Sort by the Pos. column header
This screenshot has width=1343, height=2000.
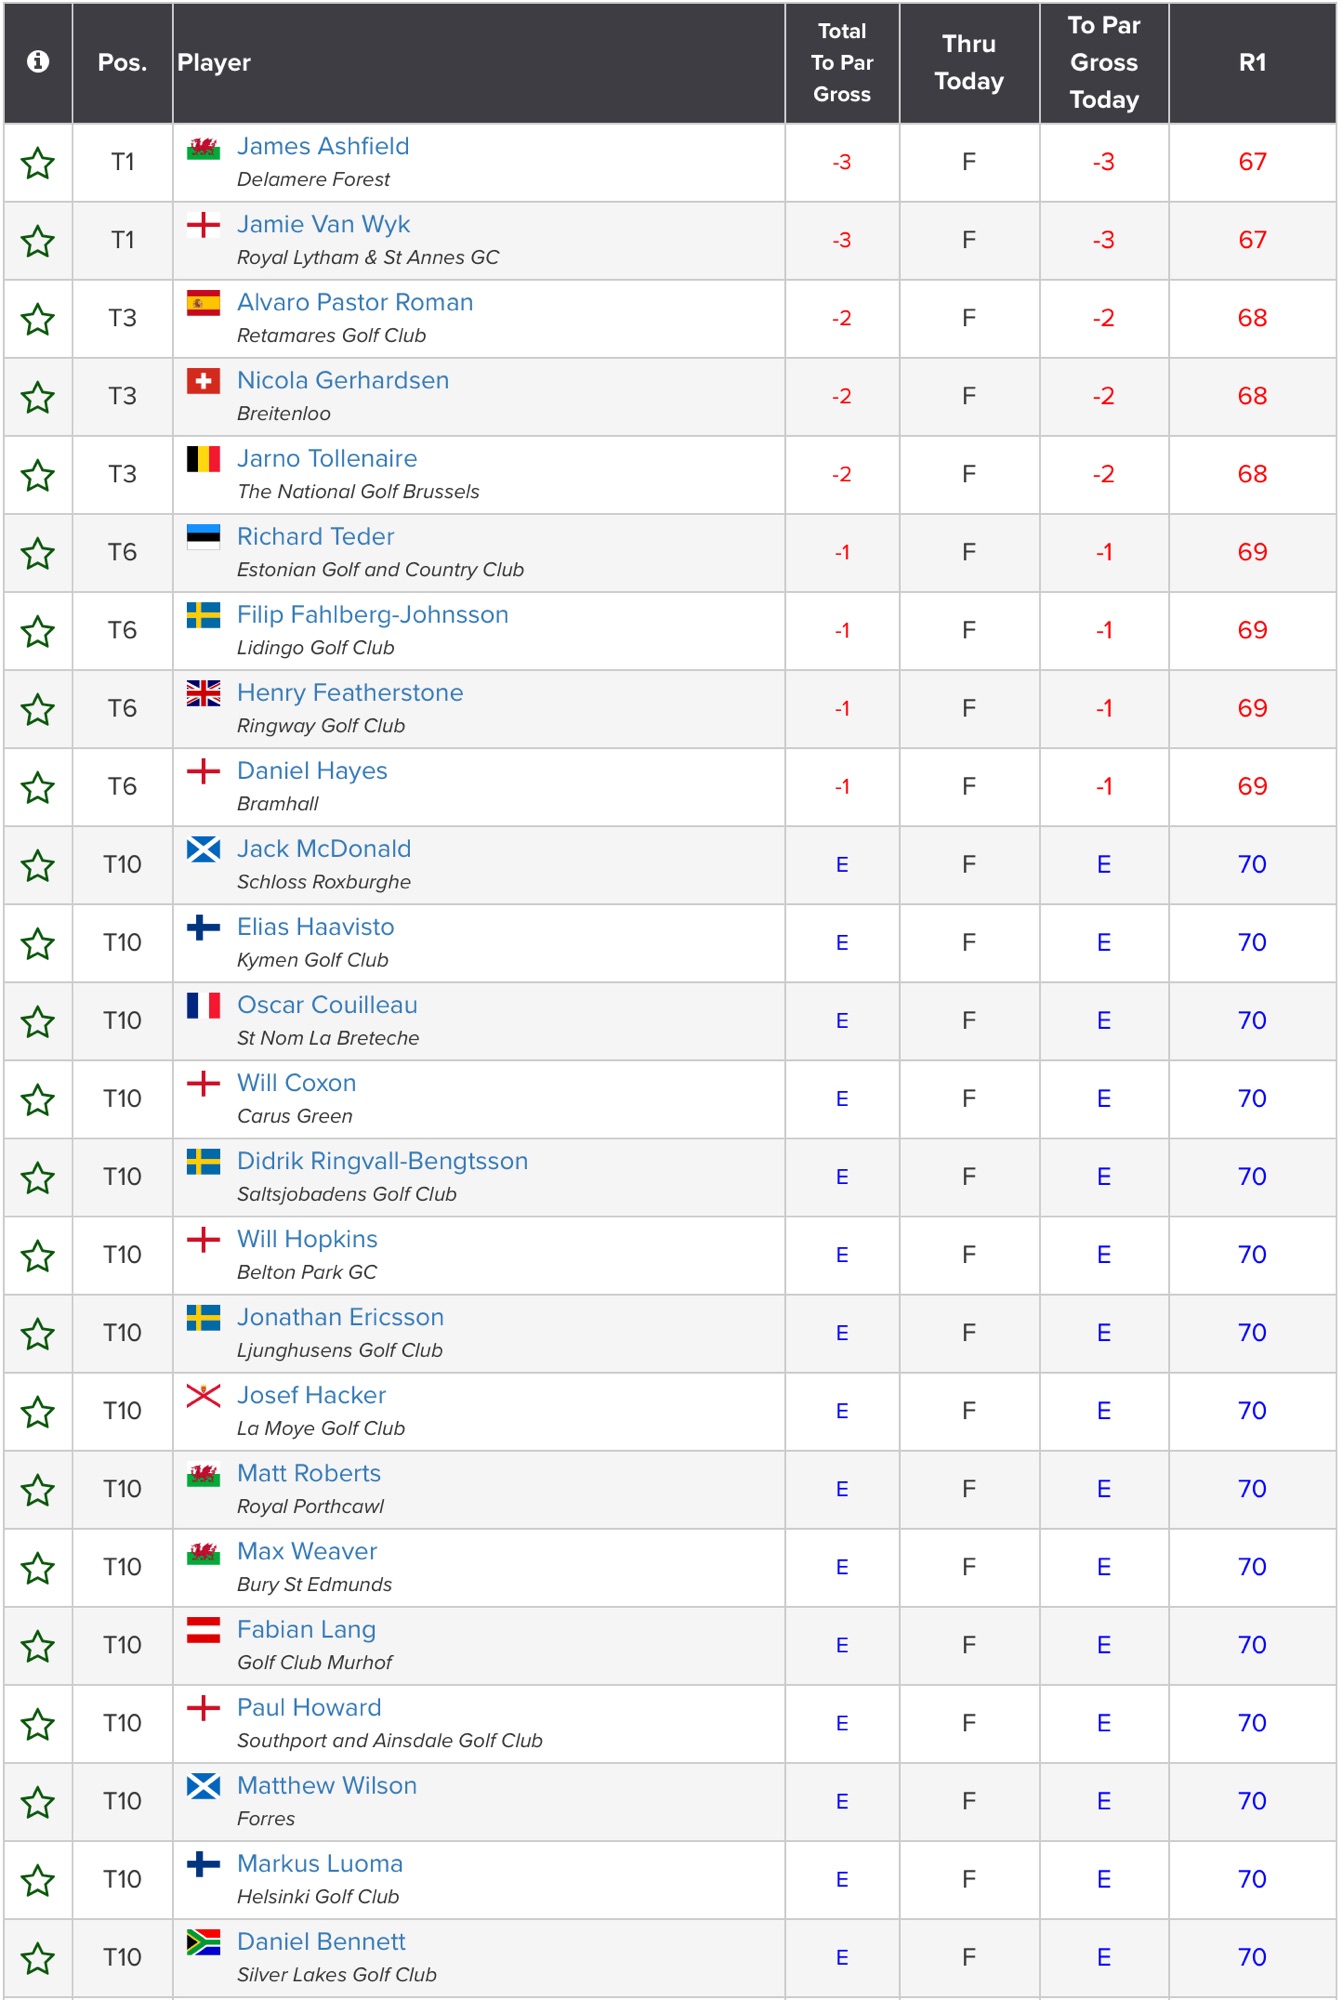(x=122, y=63)
